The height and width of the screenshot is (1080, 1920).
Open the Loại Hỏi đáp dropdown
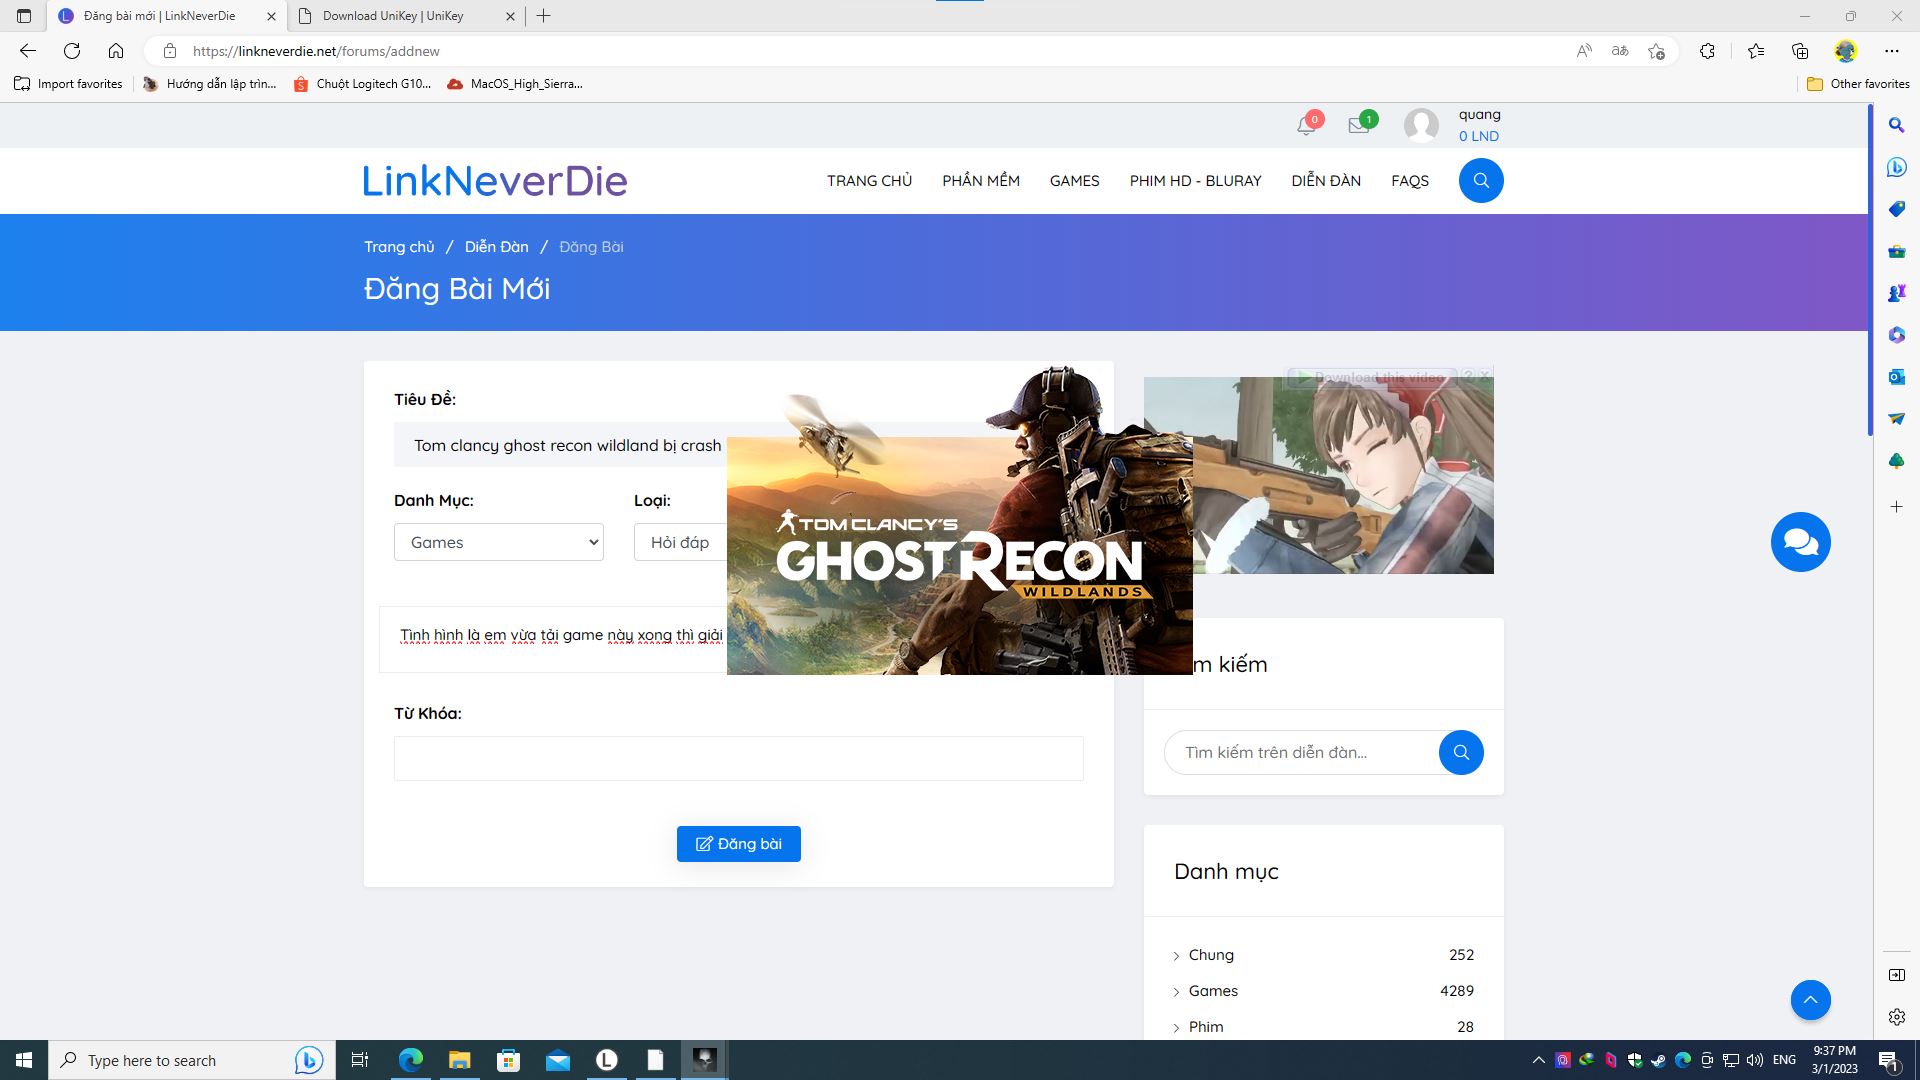681,542
